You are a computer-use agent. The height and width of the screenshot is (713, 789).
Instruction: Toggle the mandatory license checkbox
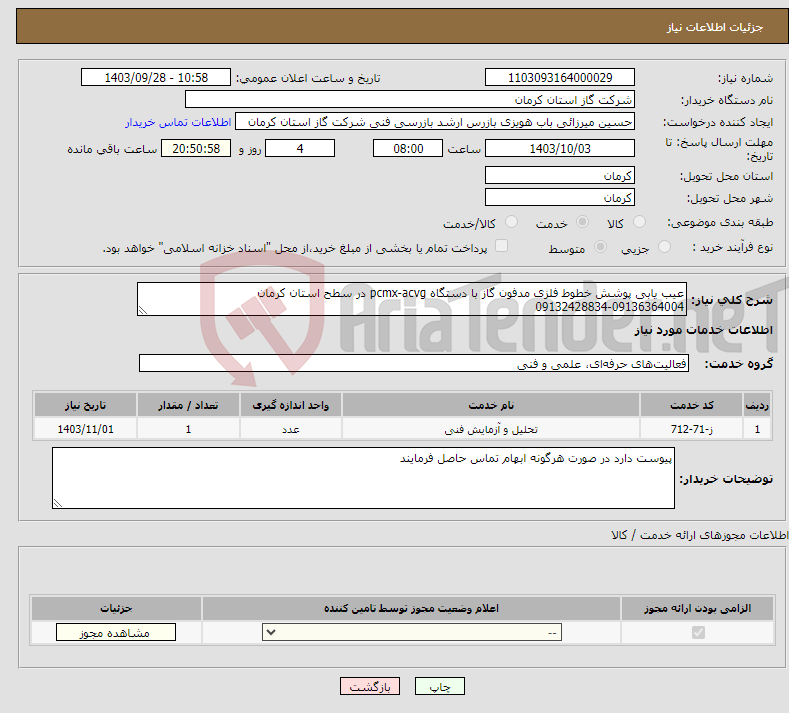coord(698,632)
